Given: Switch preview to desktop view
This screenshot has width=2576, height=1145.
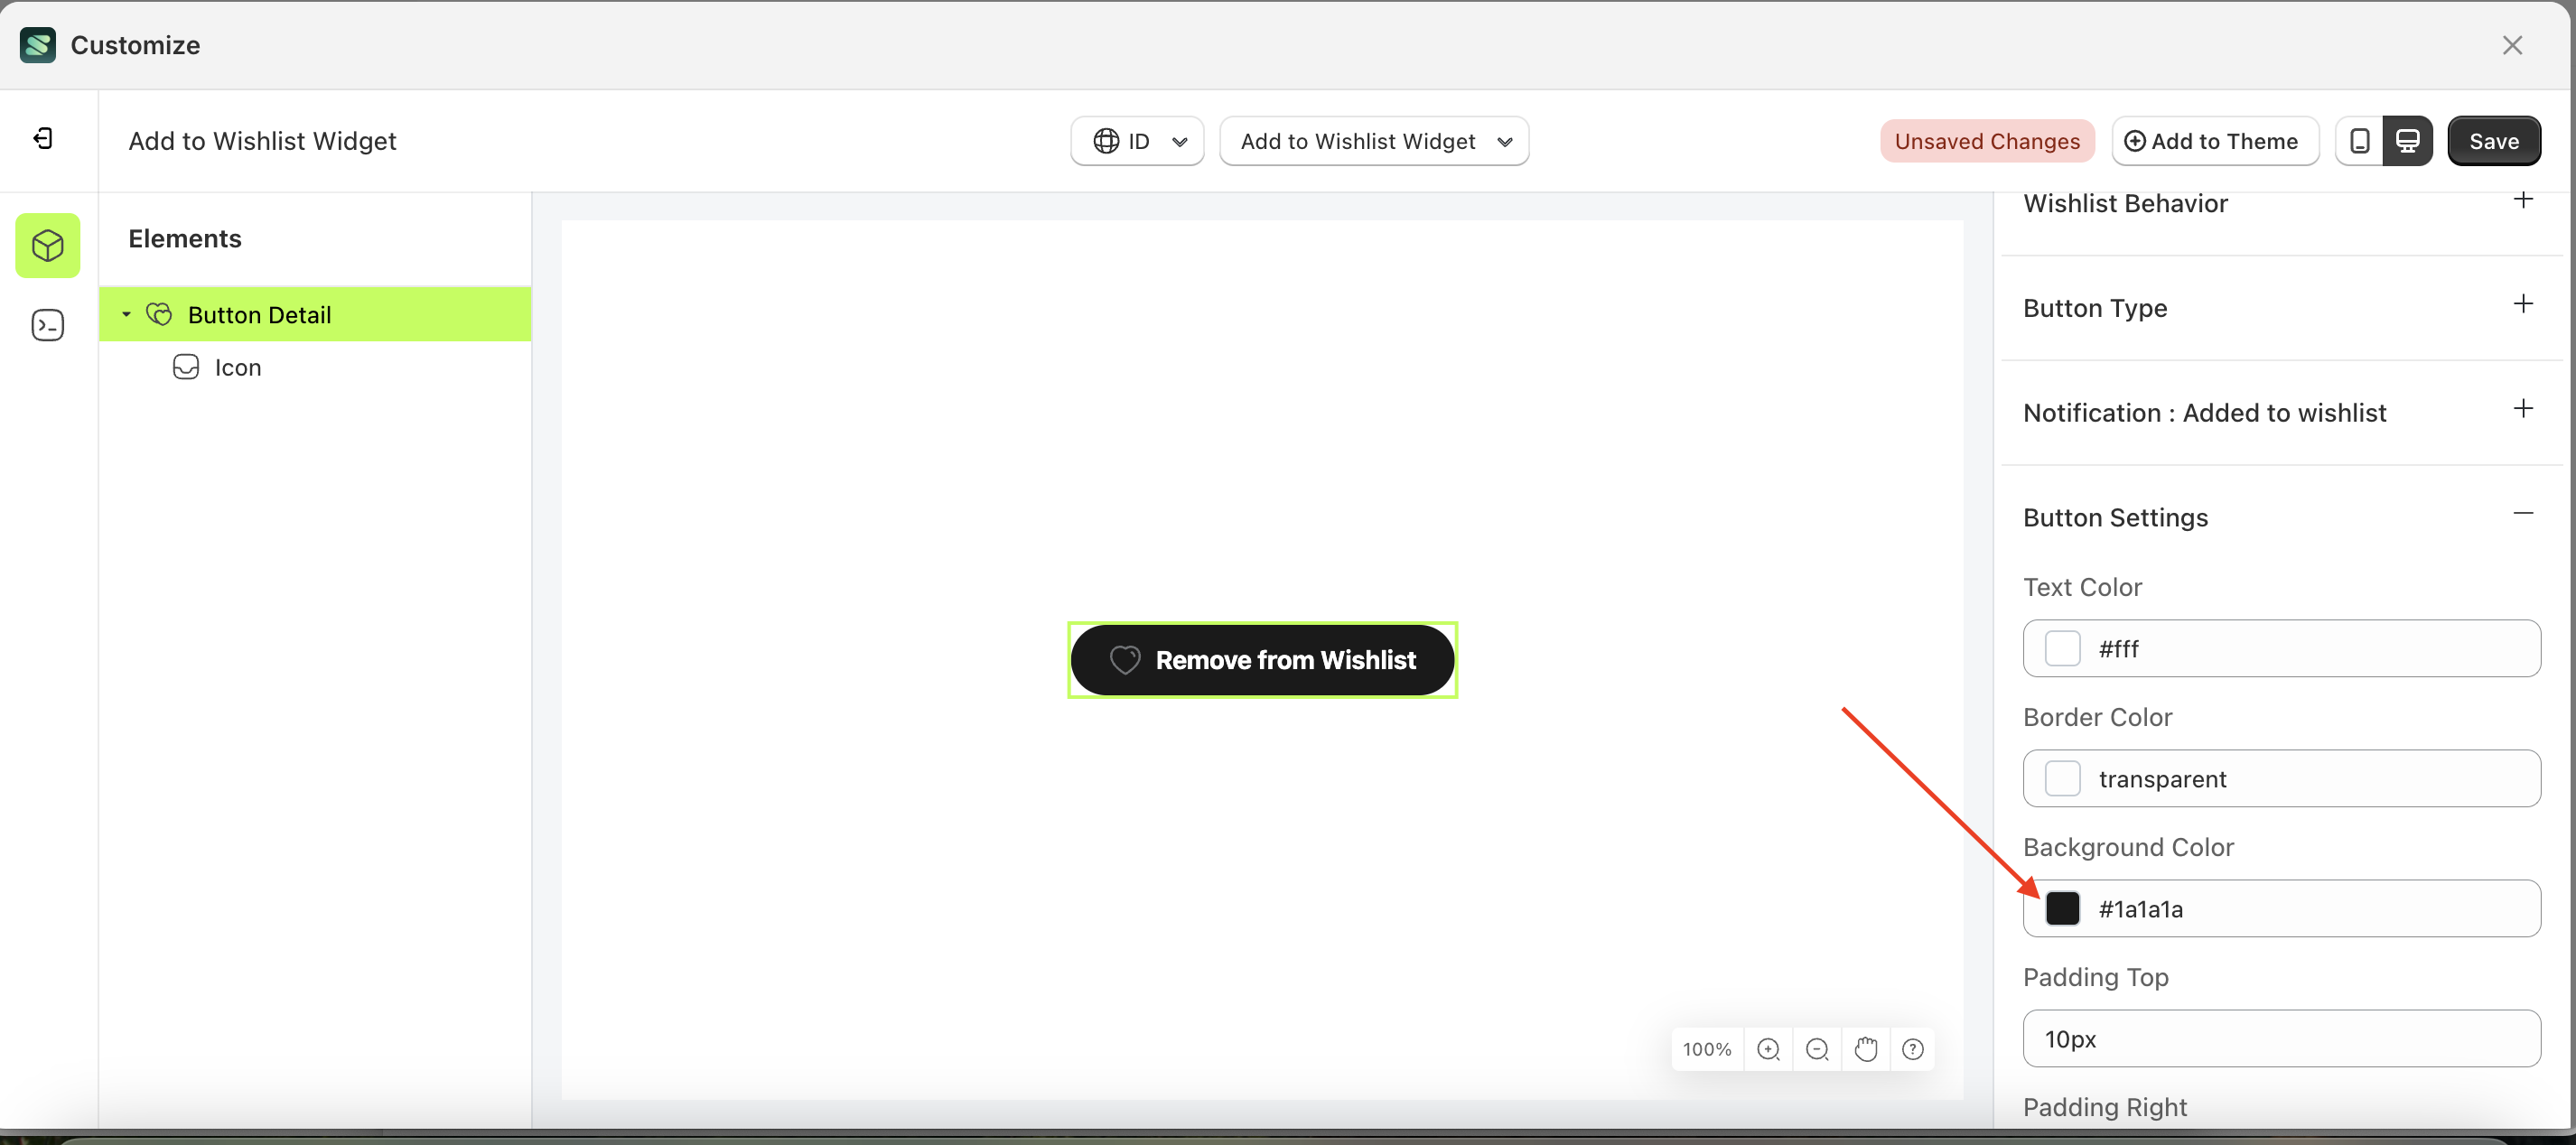Looking at the screenshot, I should (2409, 140).
